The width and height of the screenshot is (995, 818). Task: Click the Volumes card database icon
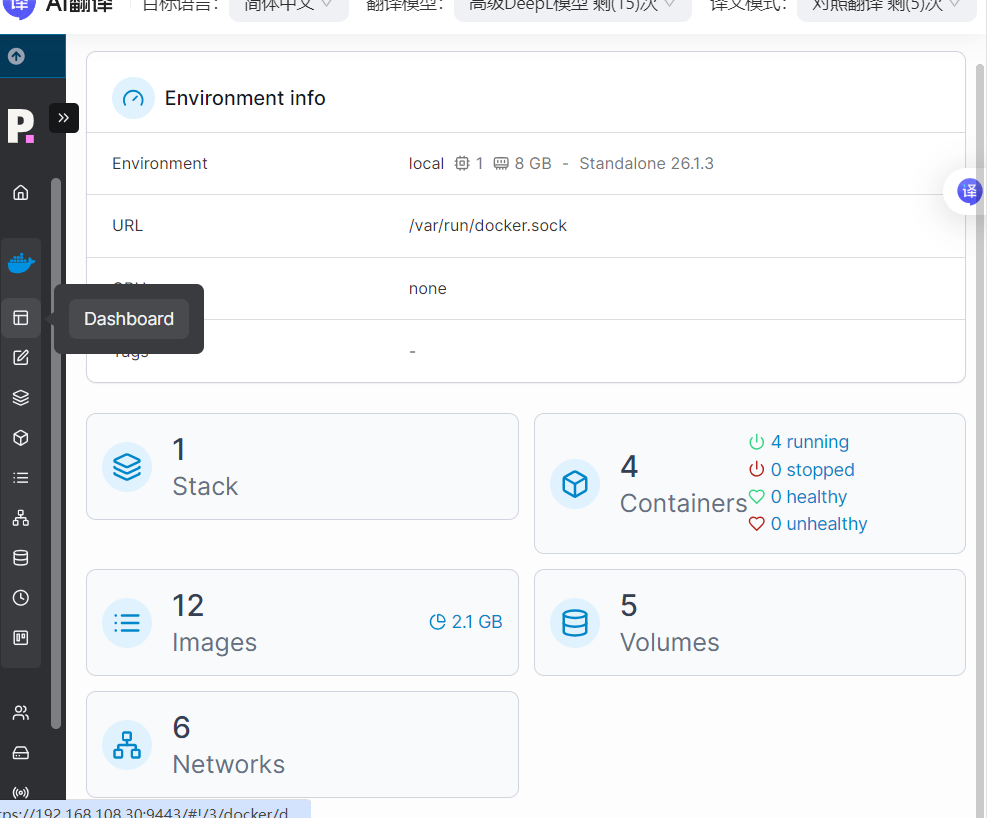(575, 623)
